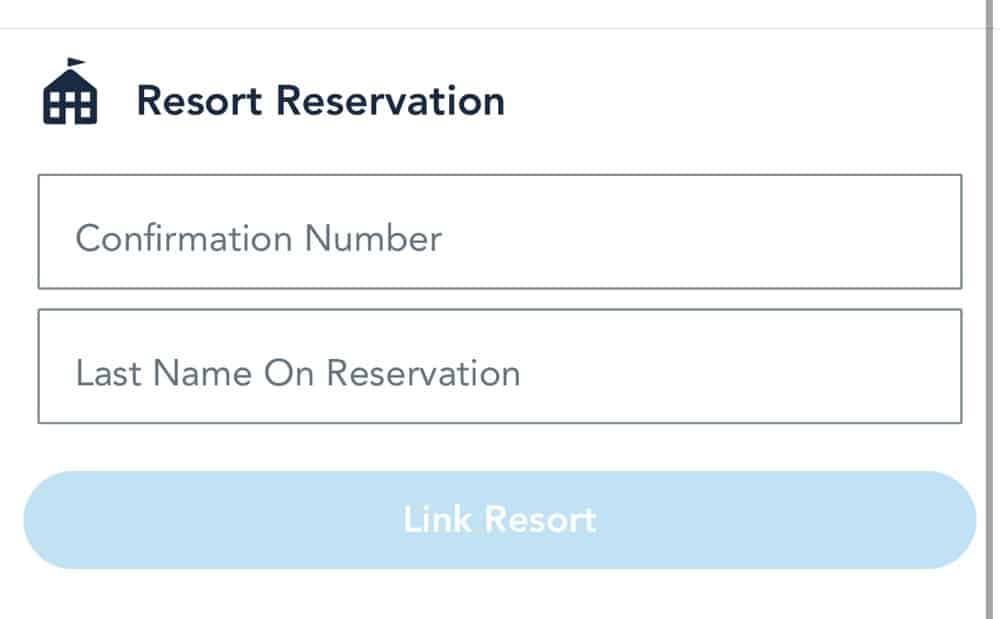
Task: Click the Link Resort button
Action: (x=500, y=520)
